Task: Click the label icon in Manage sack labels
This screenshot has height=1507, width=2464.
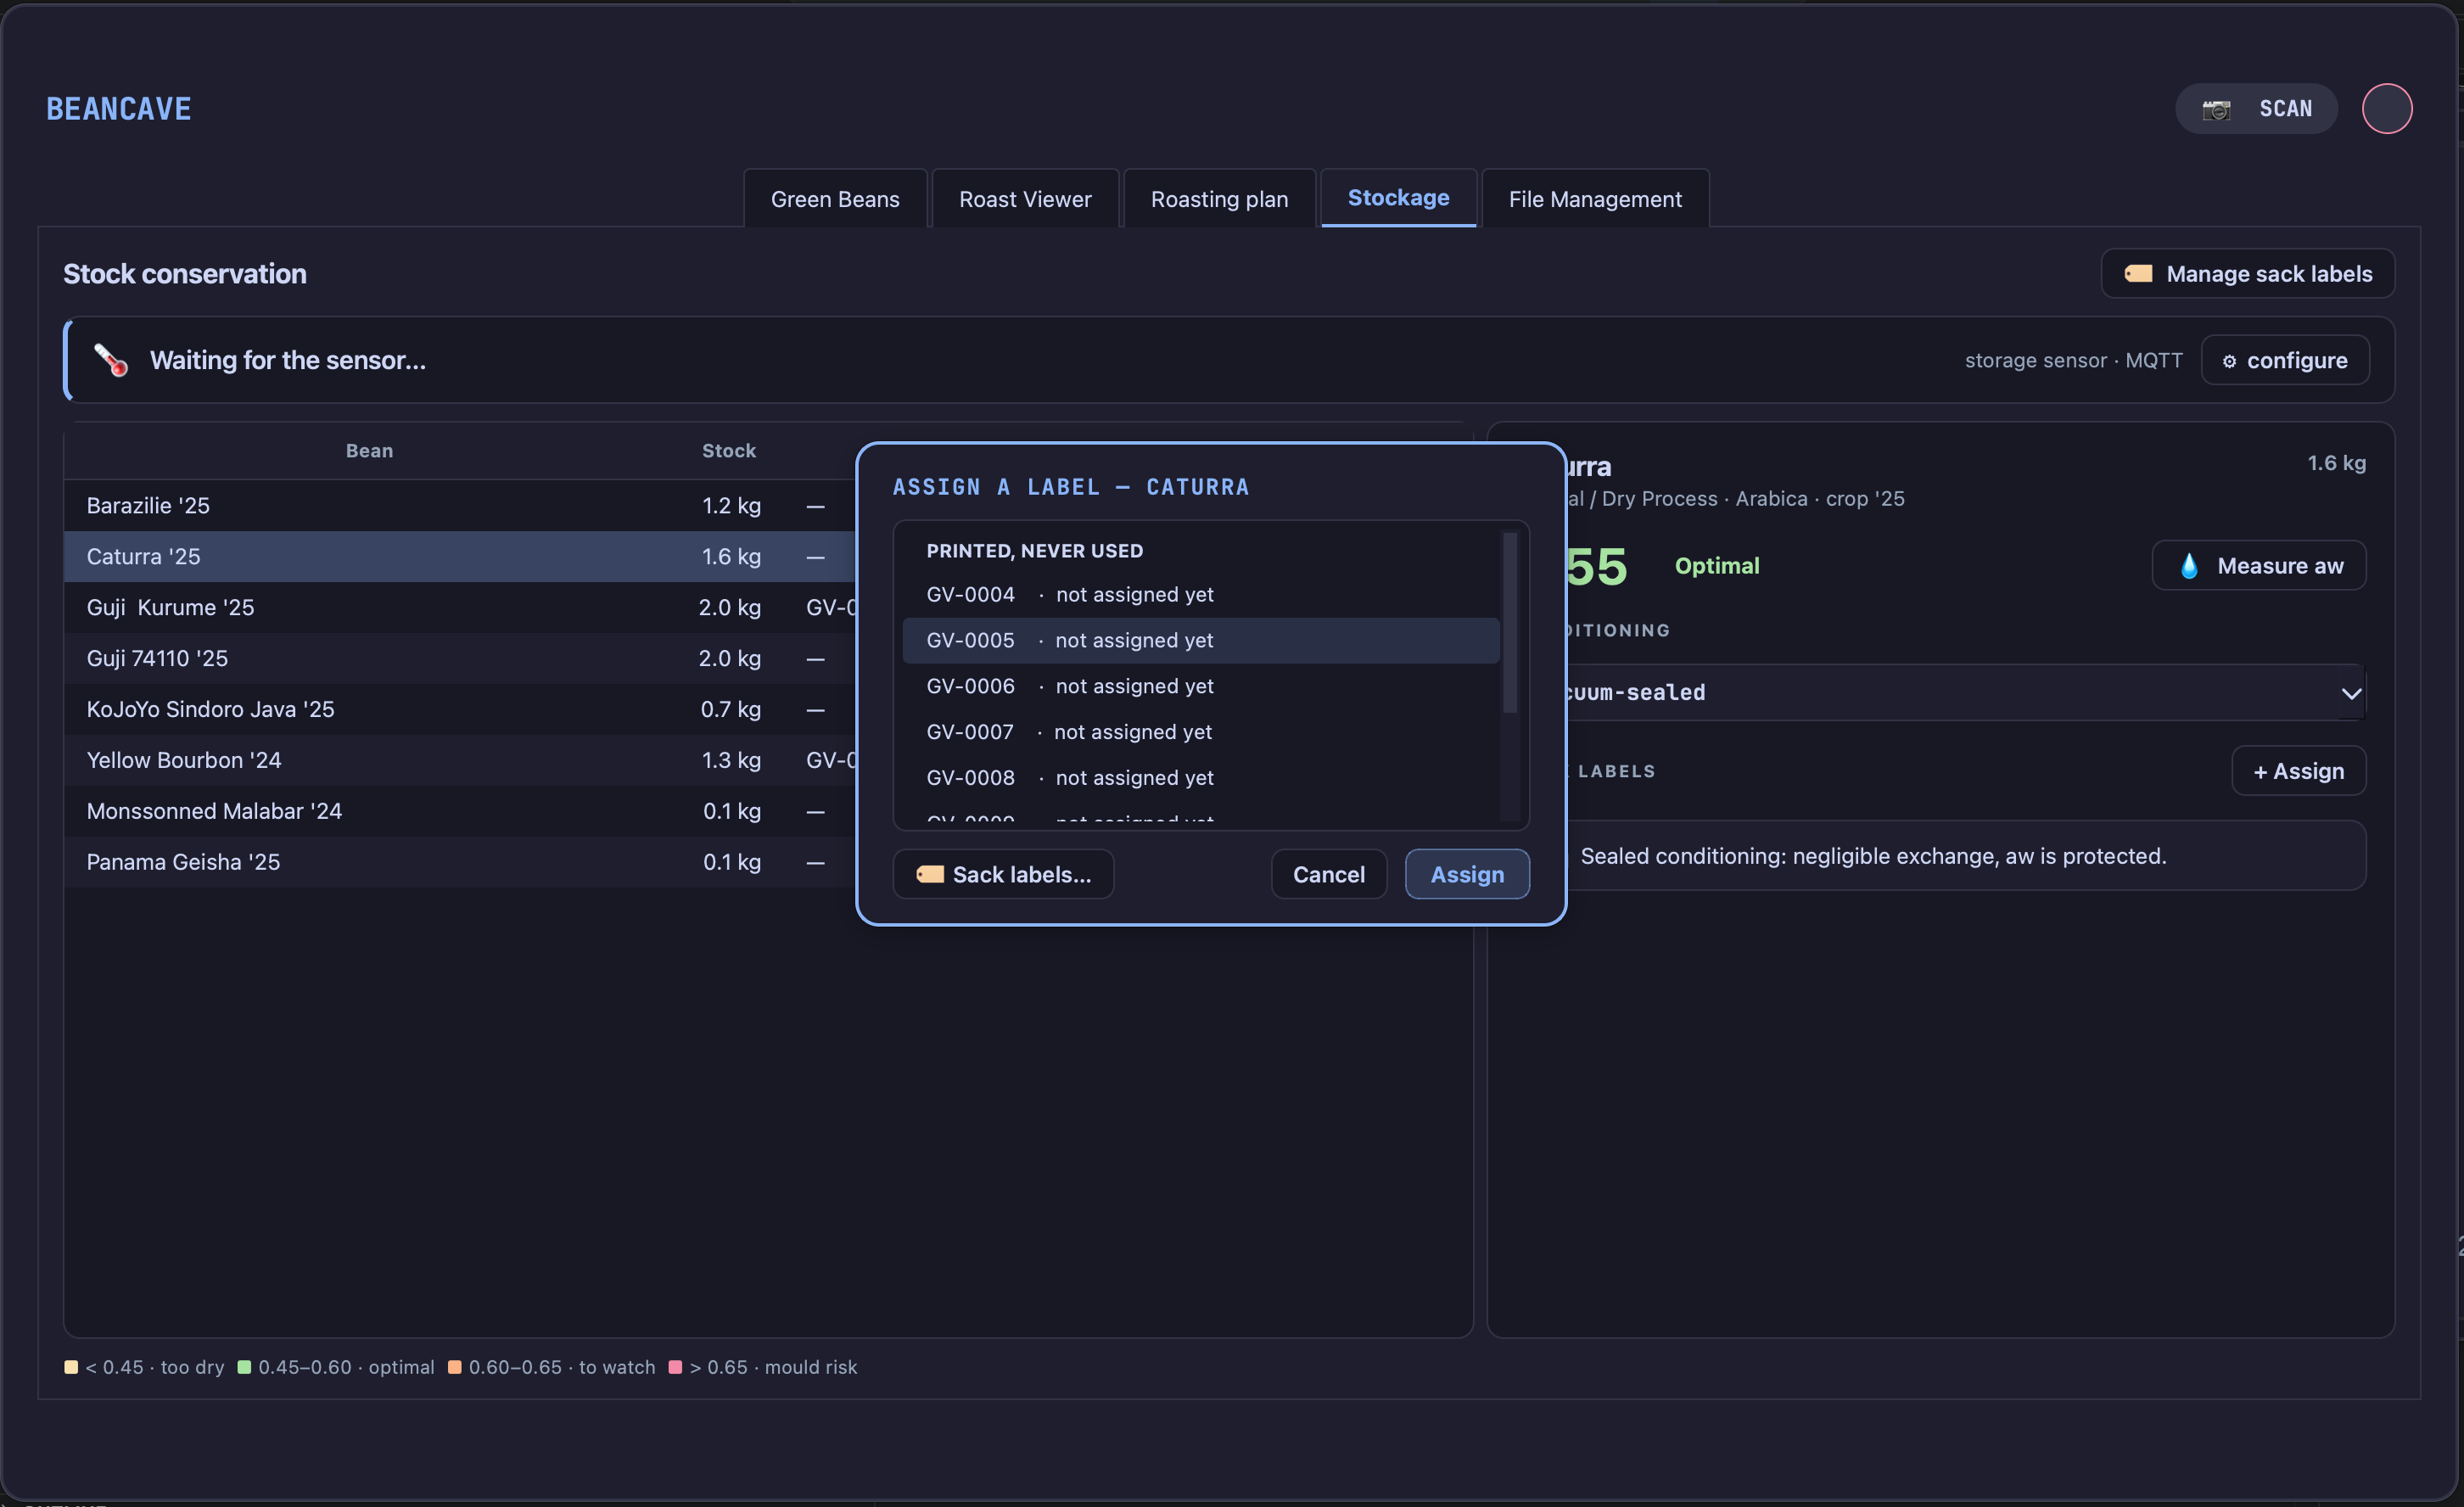Action: 2138,273
